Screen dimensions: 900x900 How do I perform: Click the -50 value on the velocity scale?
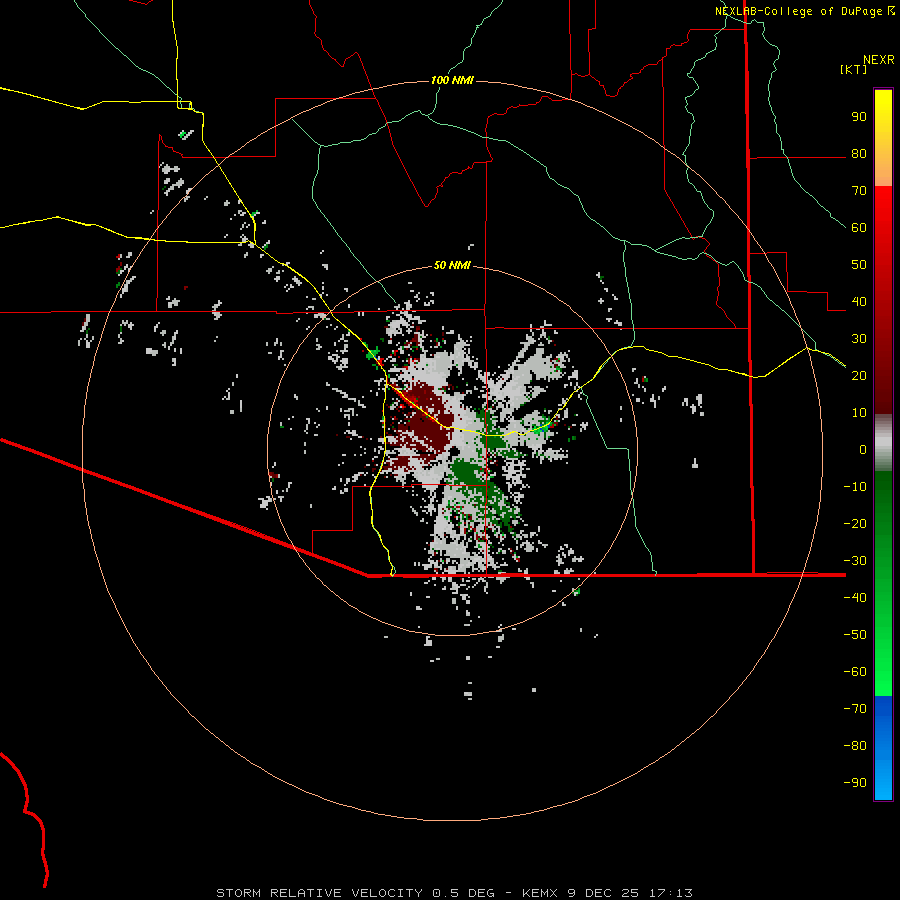[x=855, y=635]
